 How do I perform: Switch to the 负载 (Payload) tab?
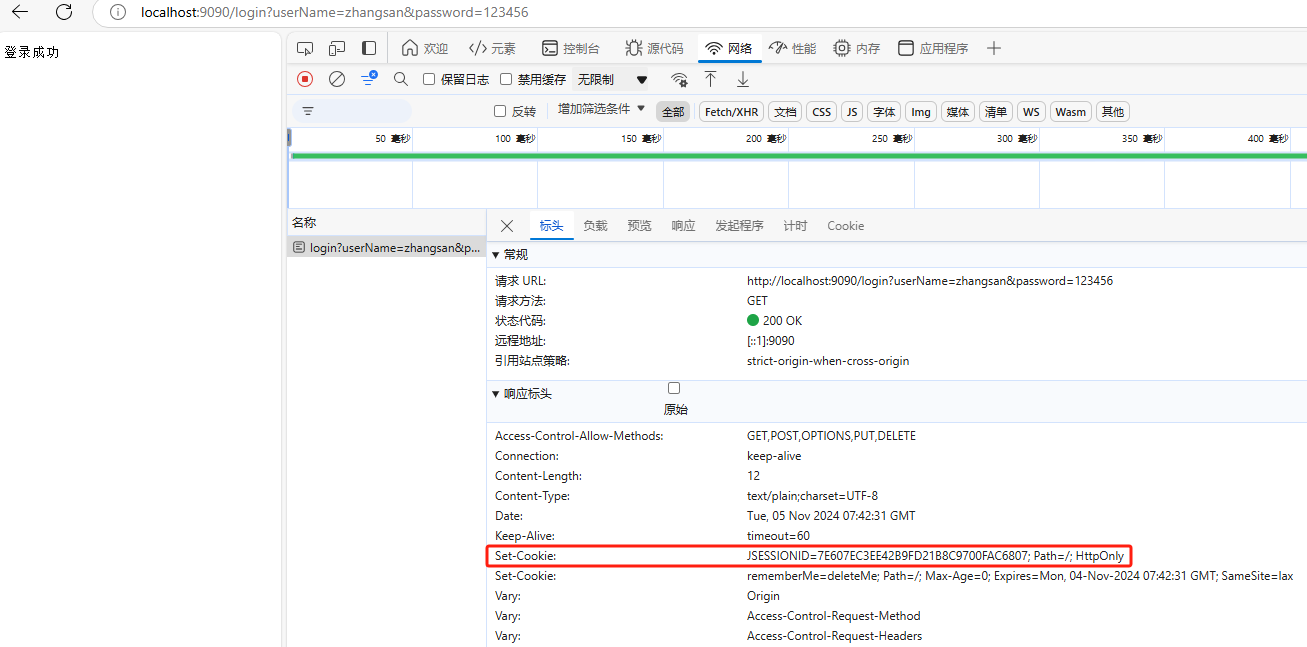595,226
